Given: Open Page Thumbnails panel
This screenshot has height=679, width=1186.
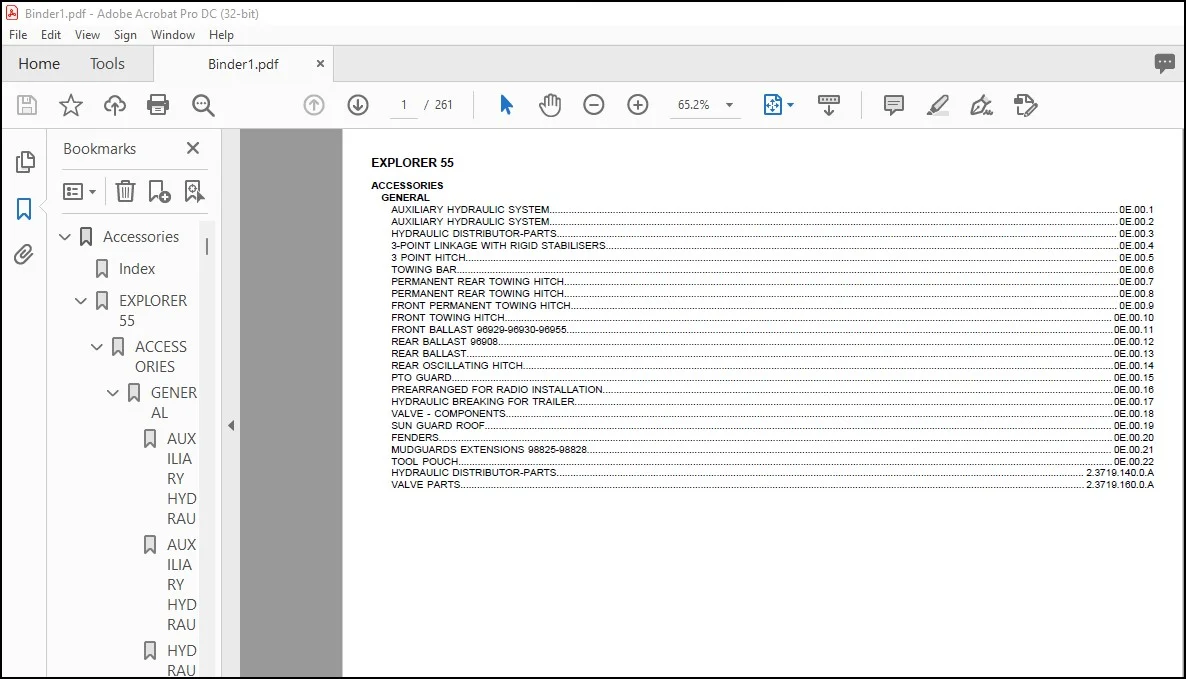Looking at the screenshot, I should pyautogui.click(x=25, y=162).
